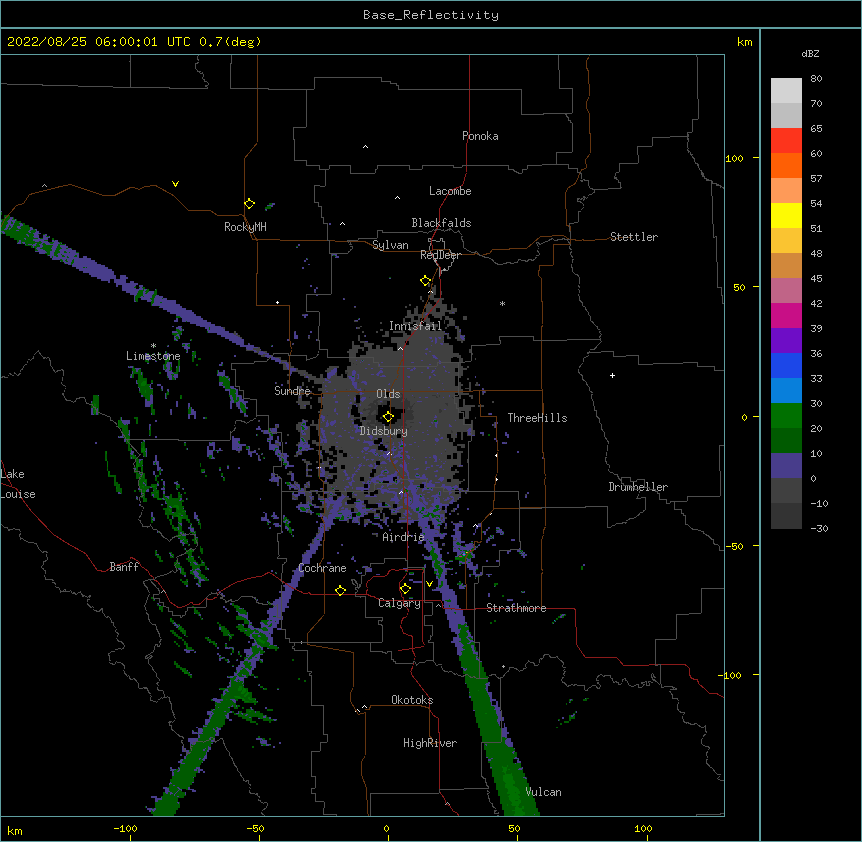Click the RockyMH label
The width and height of the screenshot is (862, 842).
coord(245,227)
